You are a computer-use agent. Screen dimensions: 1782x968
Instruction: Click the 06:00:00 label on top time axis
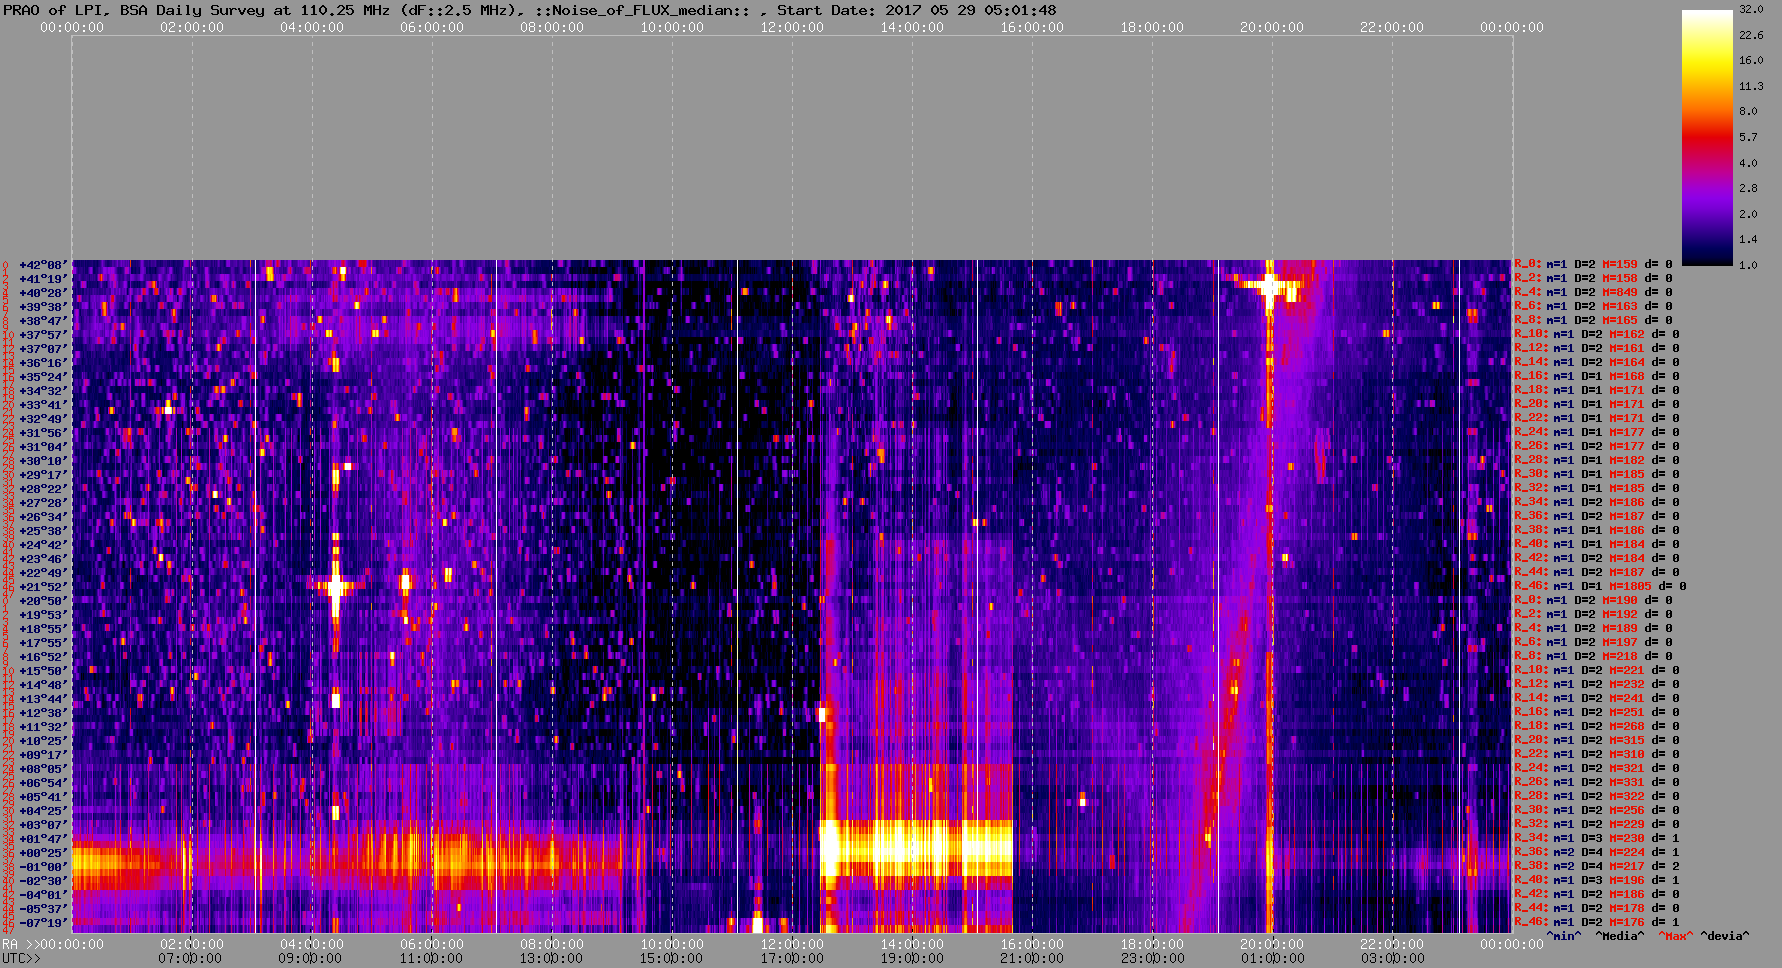[432, 28]
